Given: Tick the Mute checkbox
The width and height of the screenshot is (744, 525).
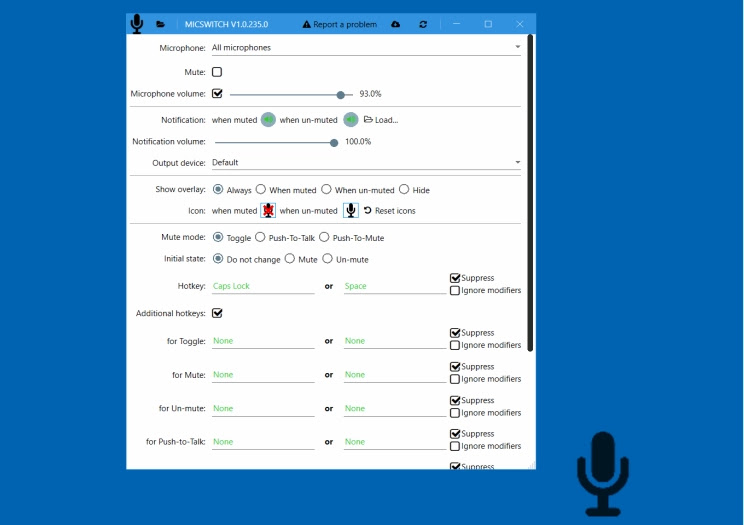Looking at the screenshot, I should tap(217, 72).
